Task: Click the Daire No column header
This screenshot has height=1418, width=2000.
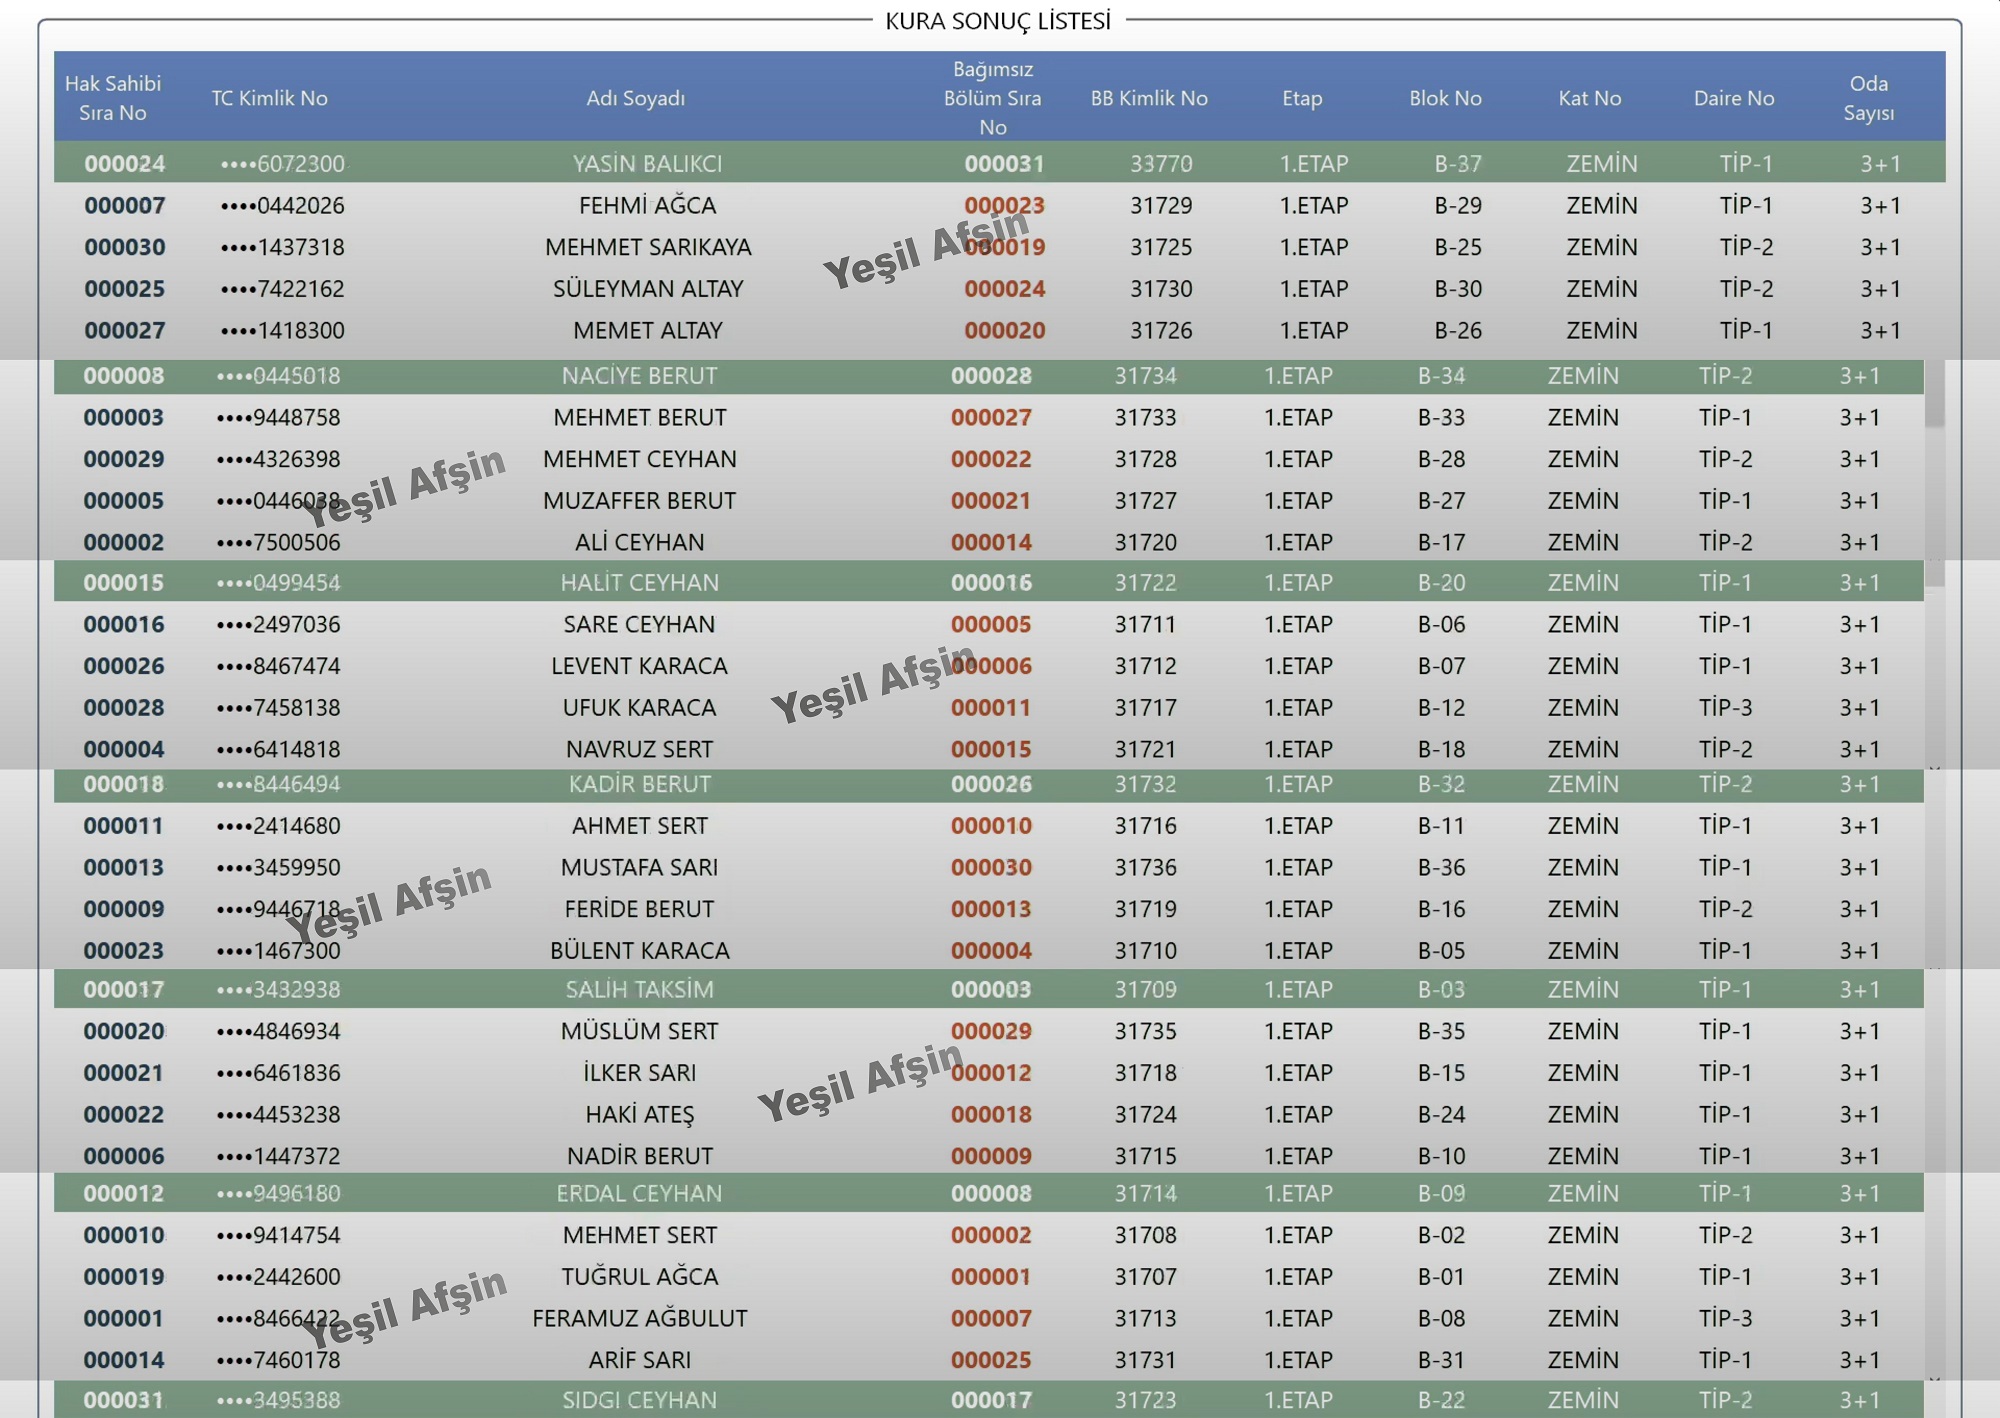Action: click(x=1734, y=98)
